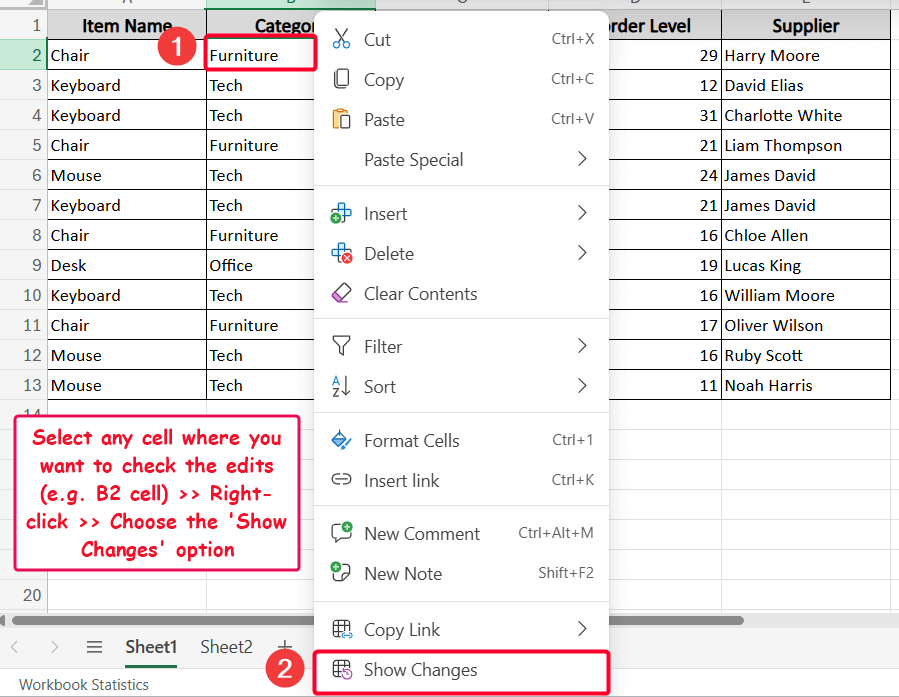The width and height of the screenshot is (899, 697).
Task: Click the Clear Contents eraser icon
Action: click(340, 293)
